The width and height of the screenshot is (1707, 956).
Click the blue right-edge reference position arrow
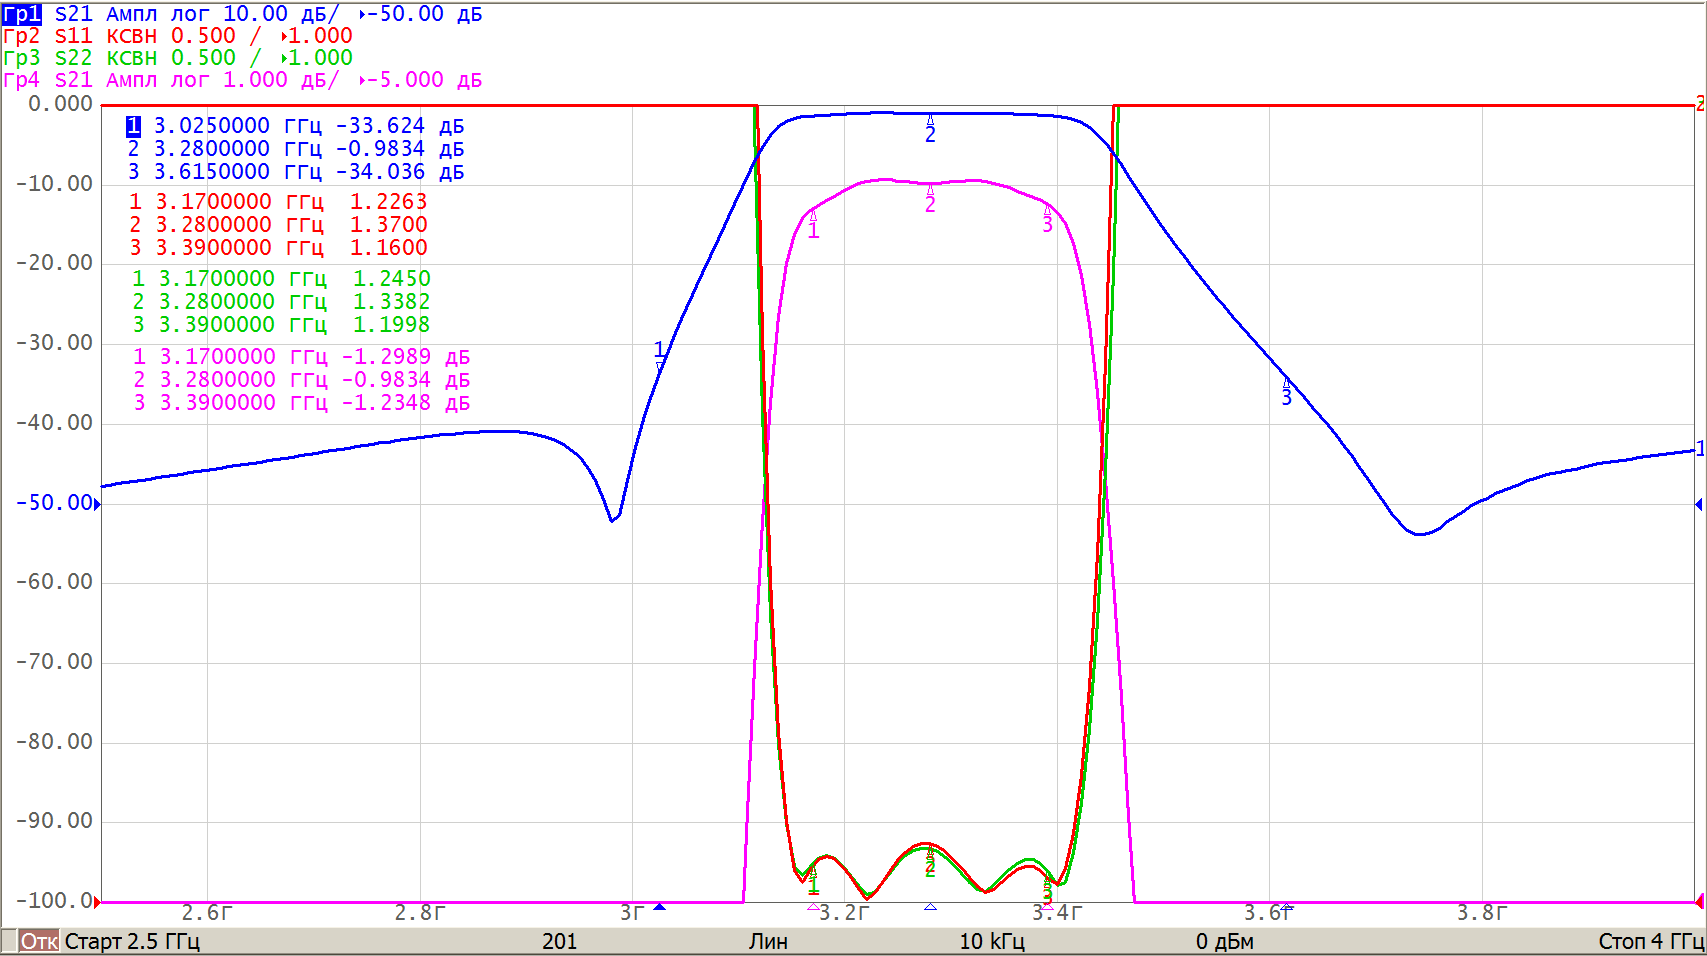[1699, 504]
